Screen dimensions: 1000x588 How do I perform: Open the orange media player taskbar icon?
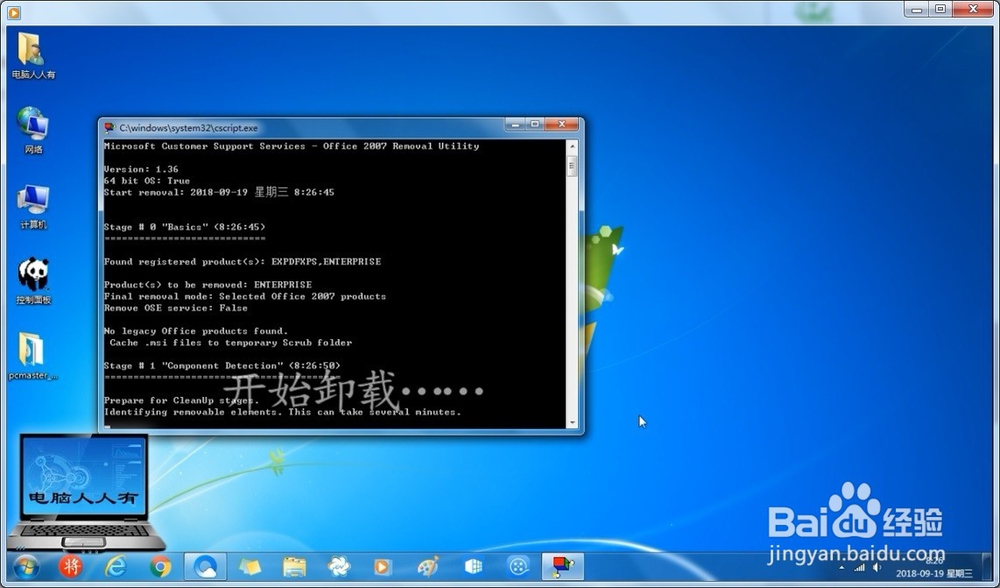(x=383, y=566)
